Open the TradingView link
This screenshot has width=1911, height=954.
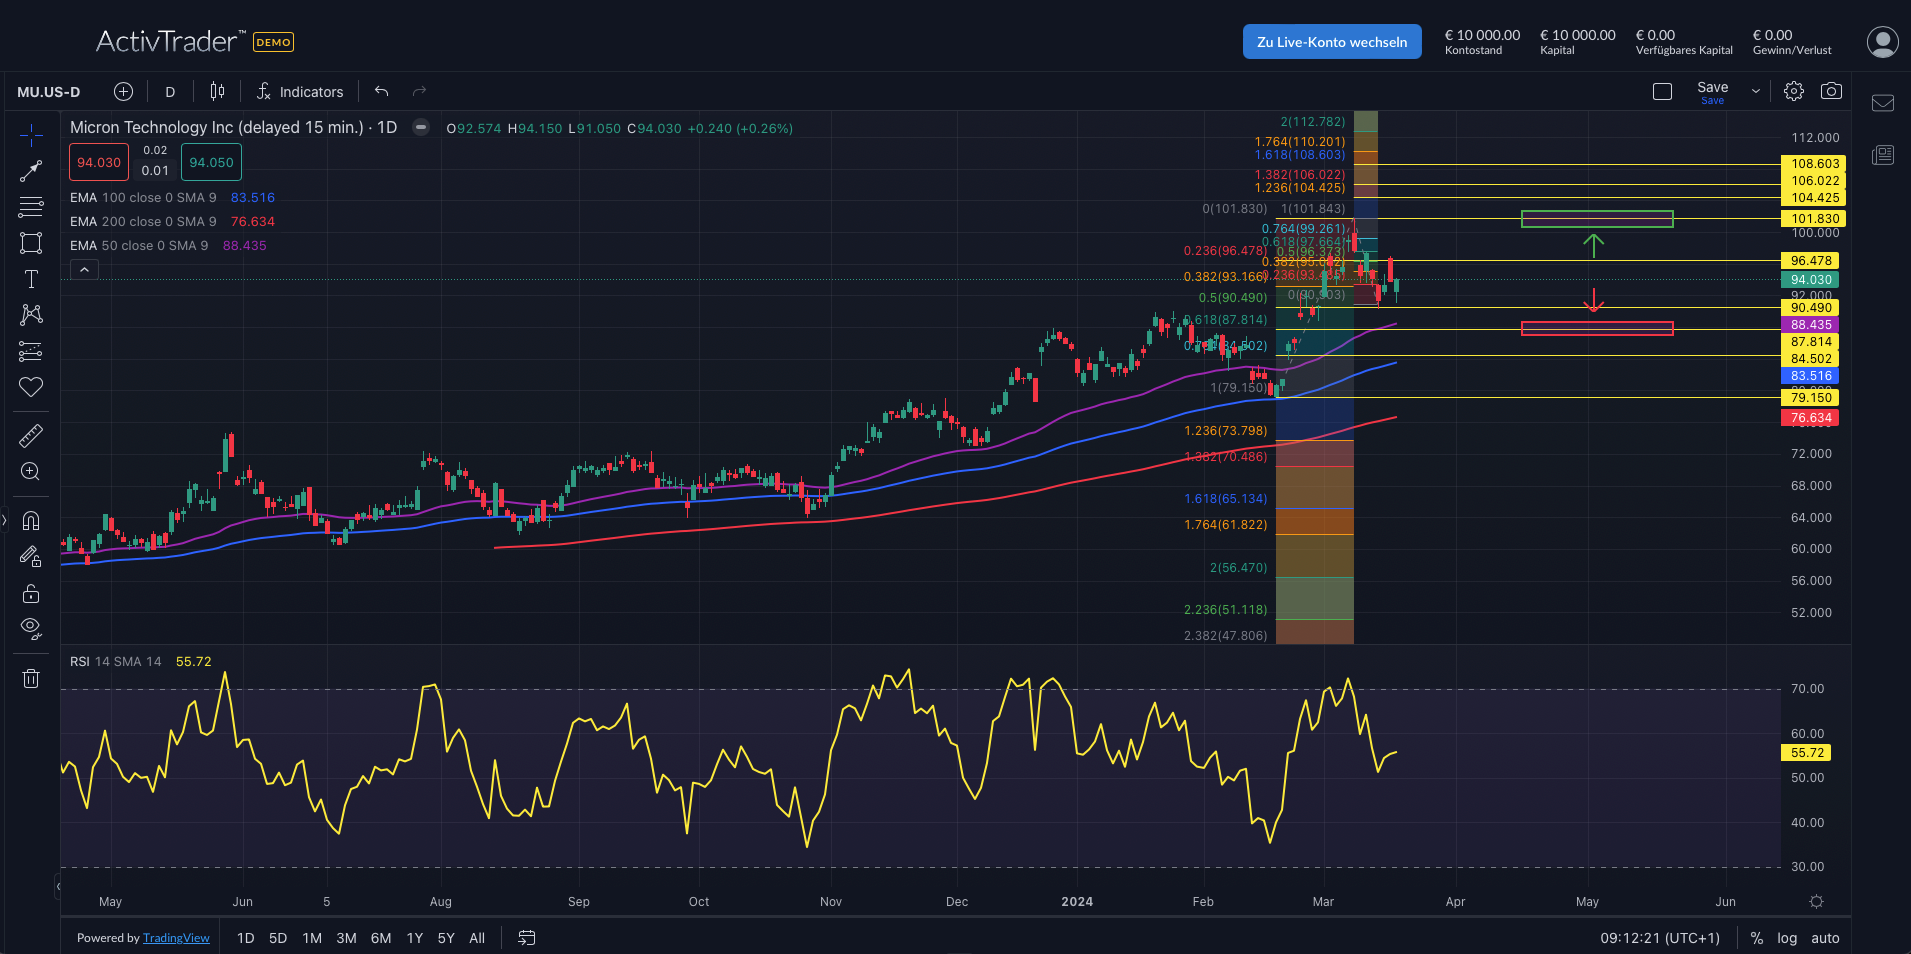click(x=176, y=937)
